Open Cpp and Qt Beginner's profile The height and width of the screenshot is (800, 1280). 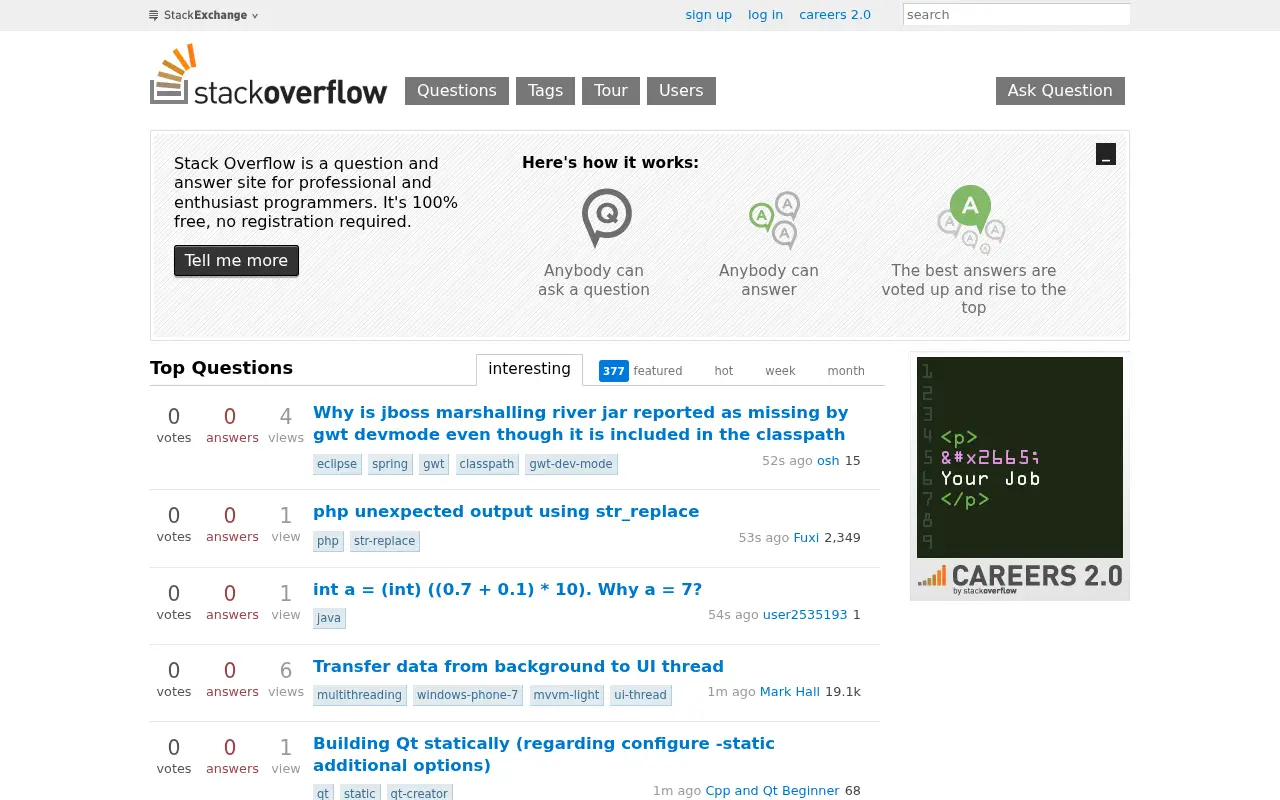(772, 791)
